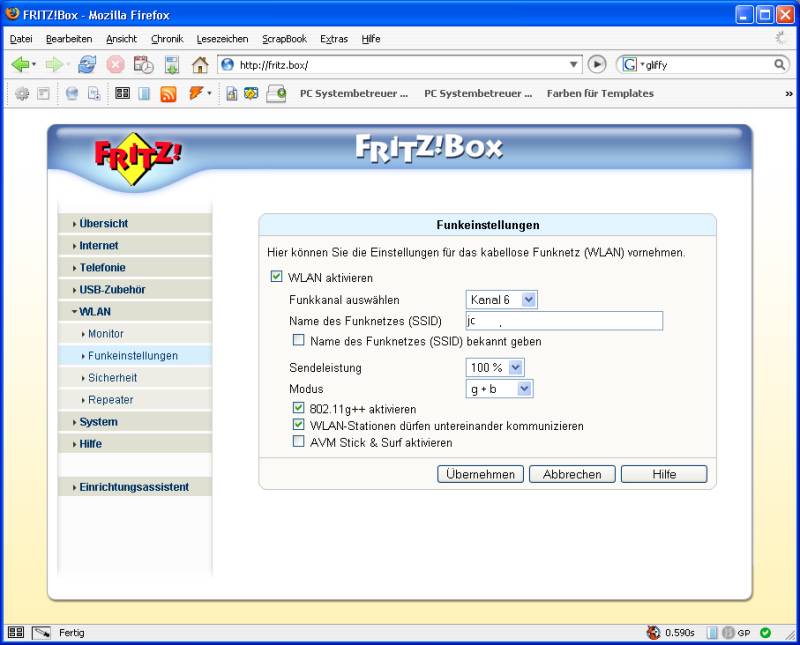Open the Ansicht menu

[x=121, y=39]
